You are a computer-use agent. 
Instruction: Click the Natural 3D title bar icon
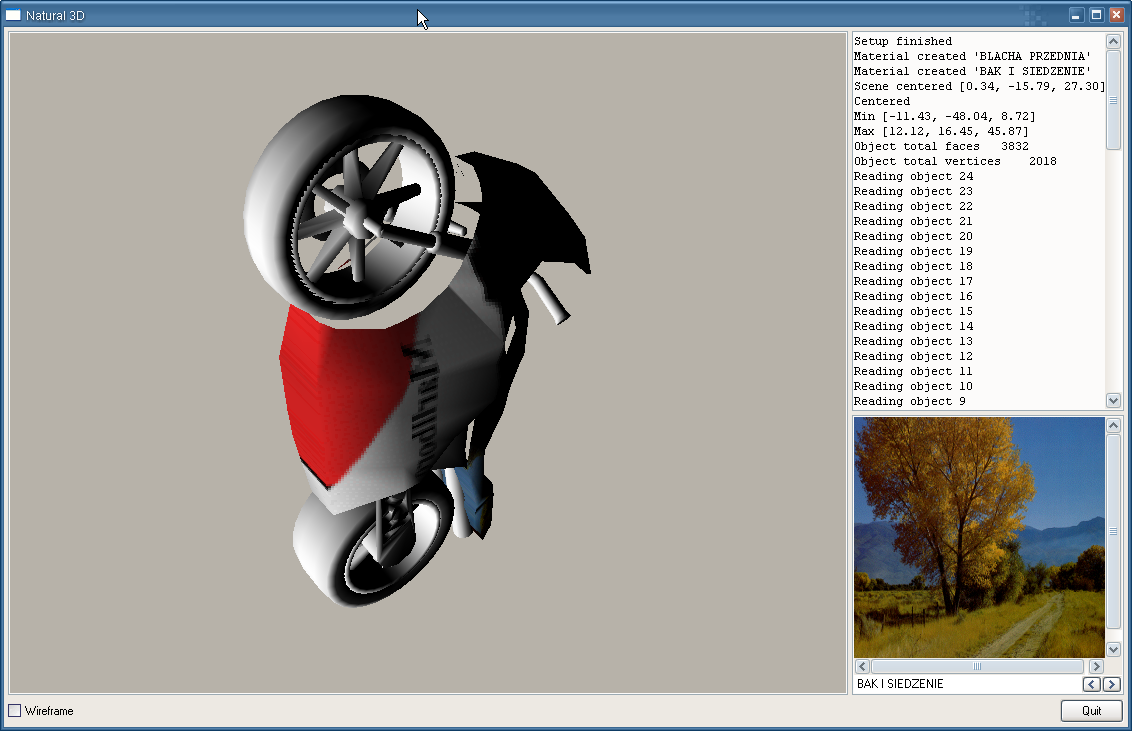click(14, 15)
